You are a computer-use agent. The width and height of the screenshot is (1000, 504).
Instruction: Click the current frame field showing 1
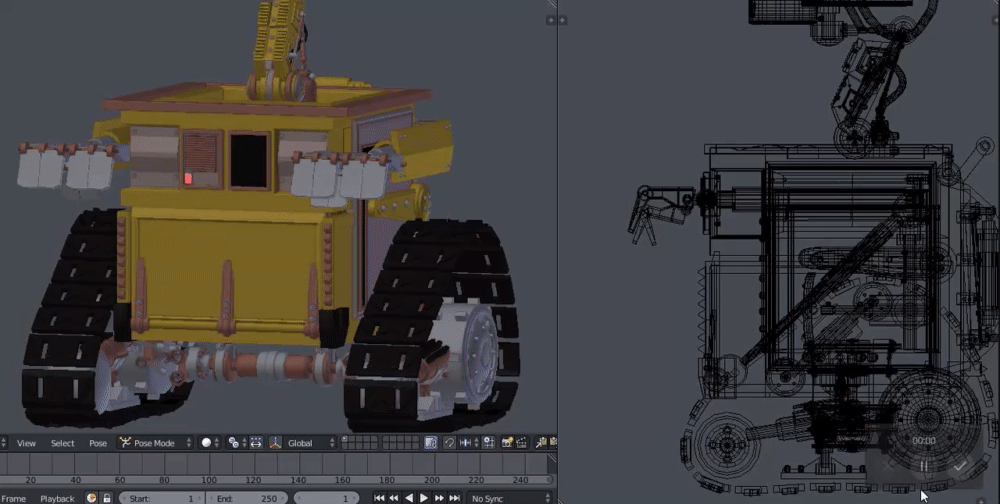click(325, 498)
